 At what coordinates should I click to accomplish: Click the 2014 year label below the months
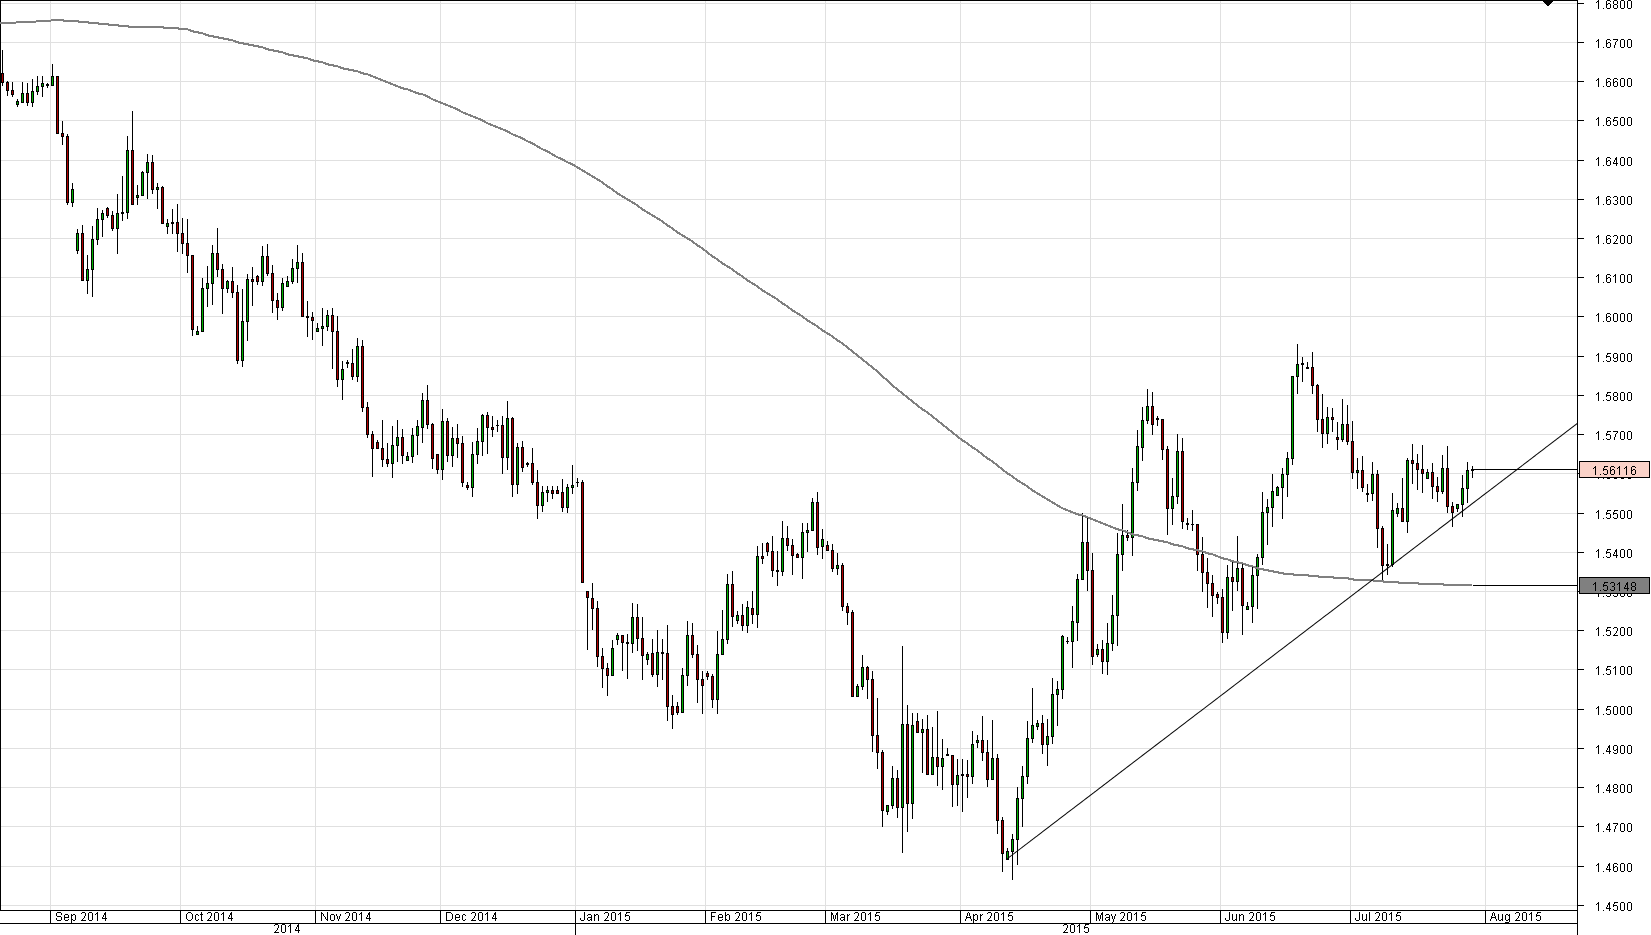point(287,929)
